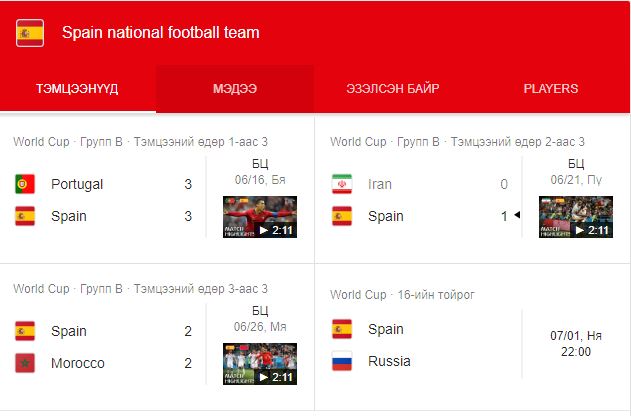Click Morocco's flag icon
631x416 pixels.
26,363
